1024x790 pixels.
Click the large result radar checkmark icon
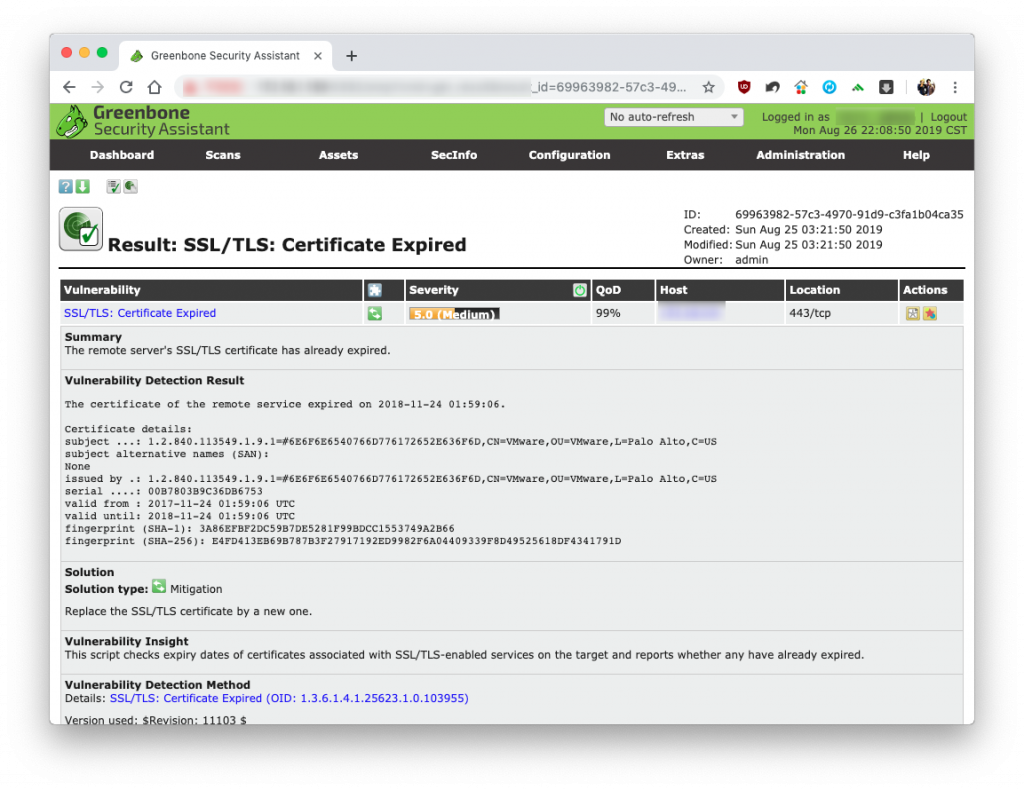pos(81,229)
